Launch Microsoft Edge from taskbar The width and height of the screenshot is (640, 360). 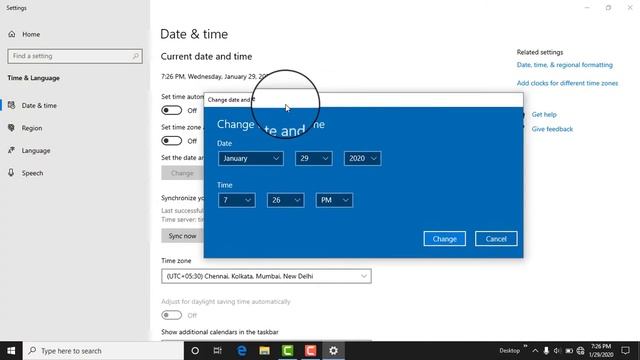(x=242, y=351)
